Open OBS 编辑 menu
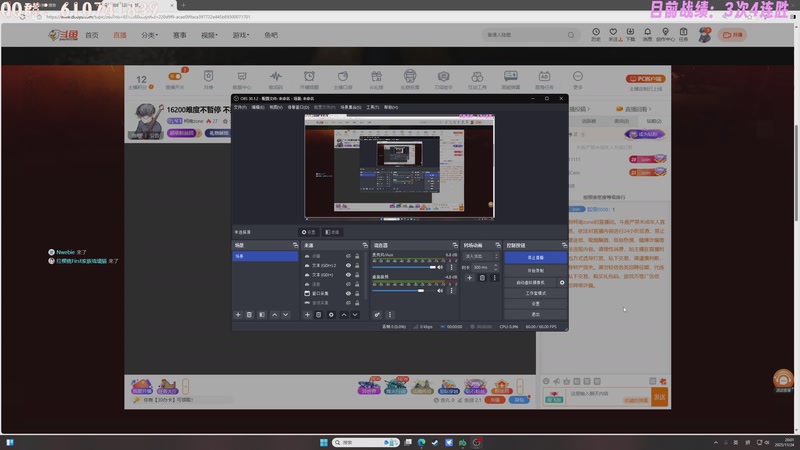This screenshot has height=450, width=800. click(x=258, y=107)
